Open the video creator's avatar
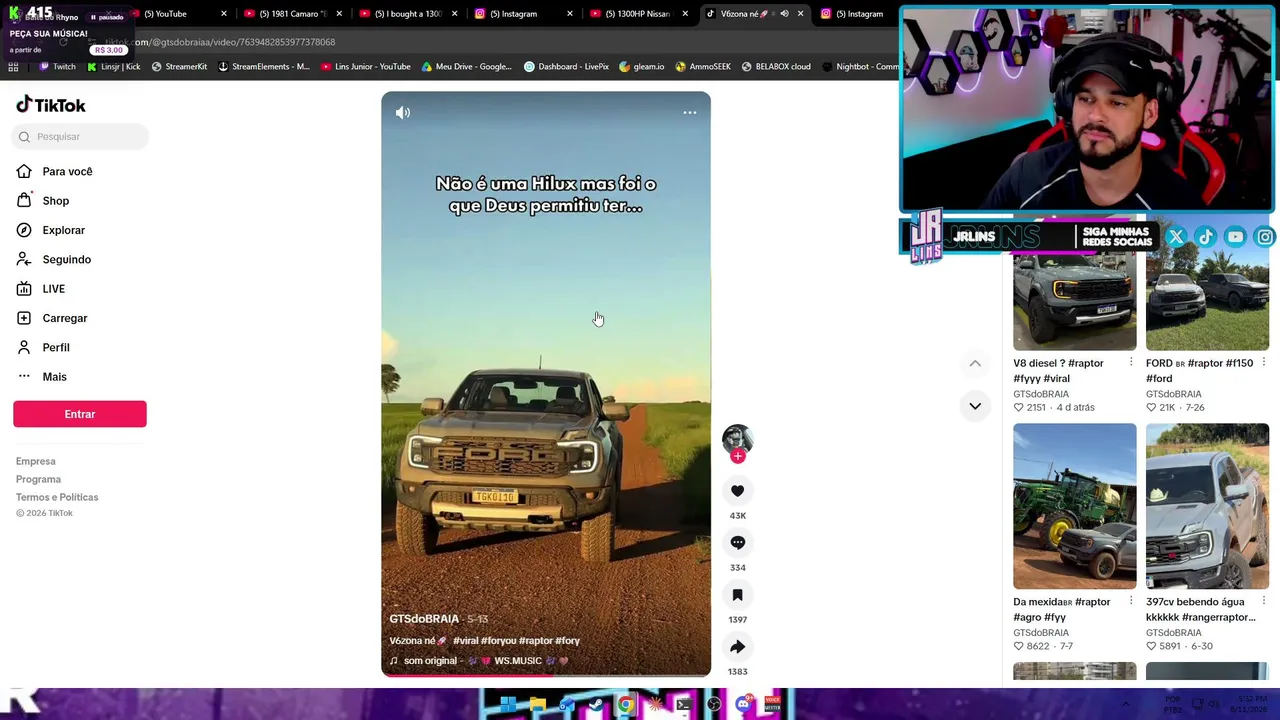1280x720 pixels. 737,439
